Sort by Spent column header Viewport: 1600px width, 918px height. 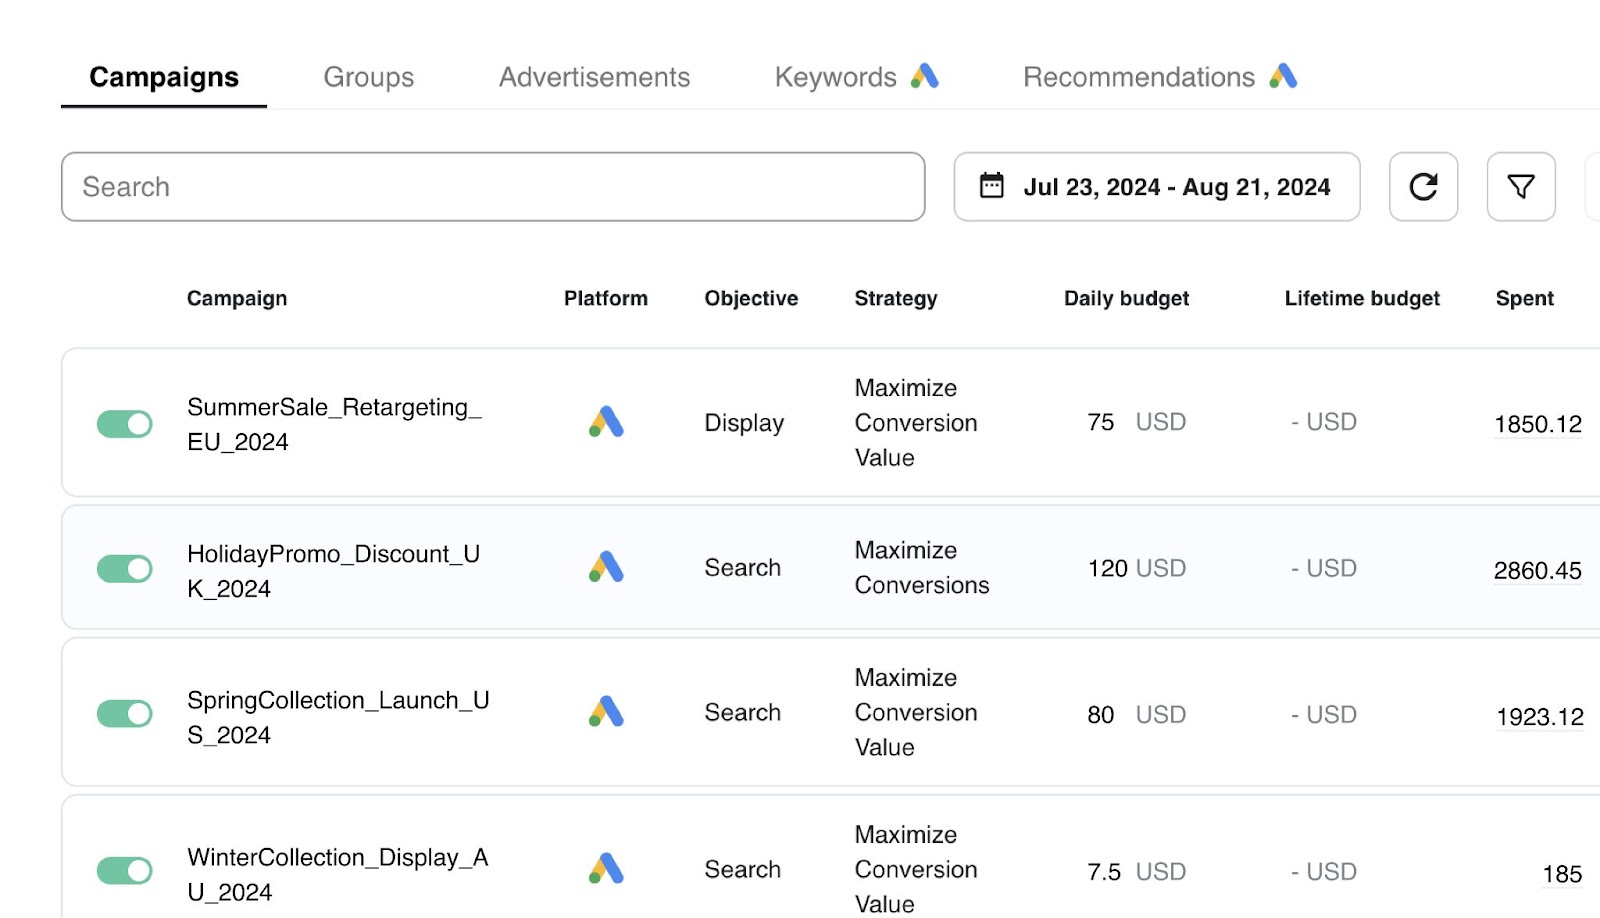tap(1524, 298)
